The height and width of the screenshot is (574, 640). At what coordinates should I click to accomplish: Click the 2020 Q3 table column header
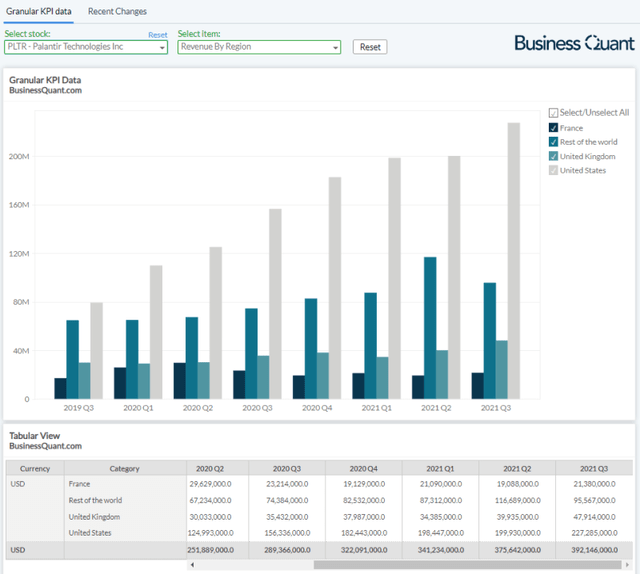coord(287,469)
